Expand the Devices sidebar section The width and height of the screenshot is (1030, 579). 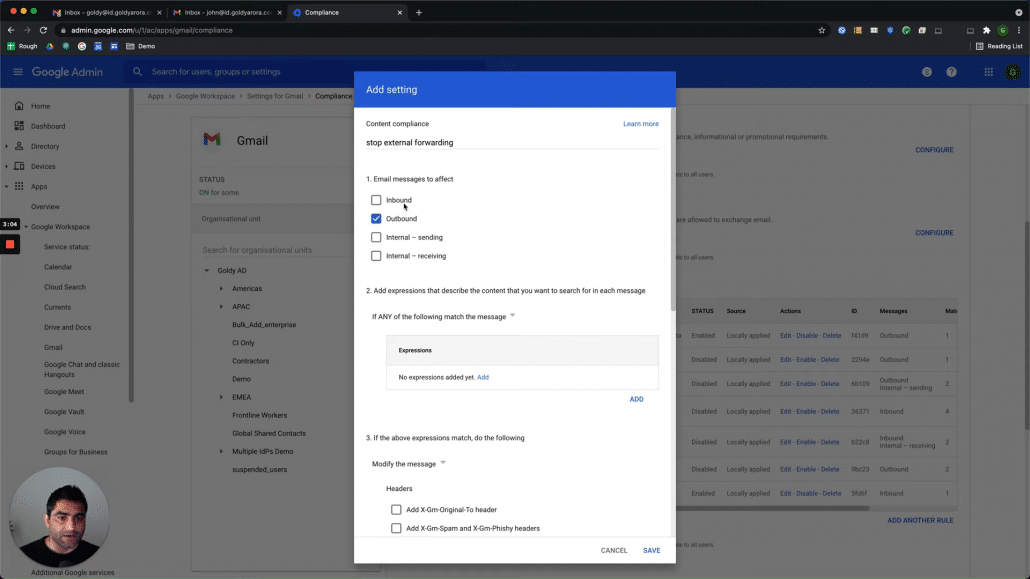point(7,166)
